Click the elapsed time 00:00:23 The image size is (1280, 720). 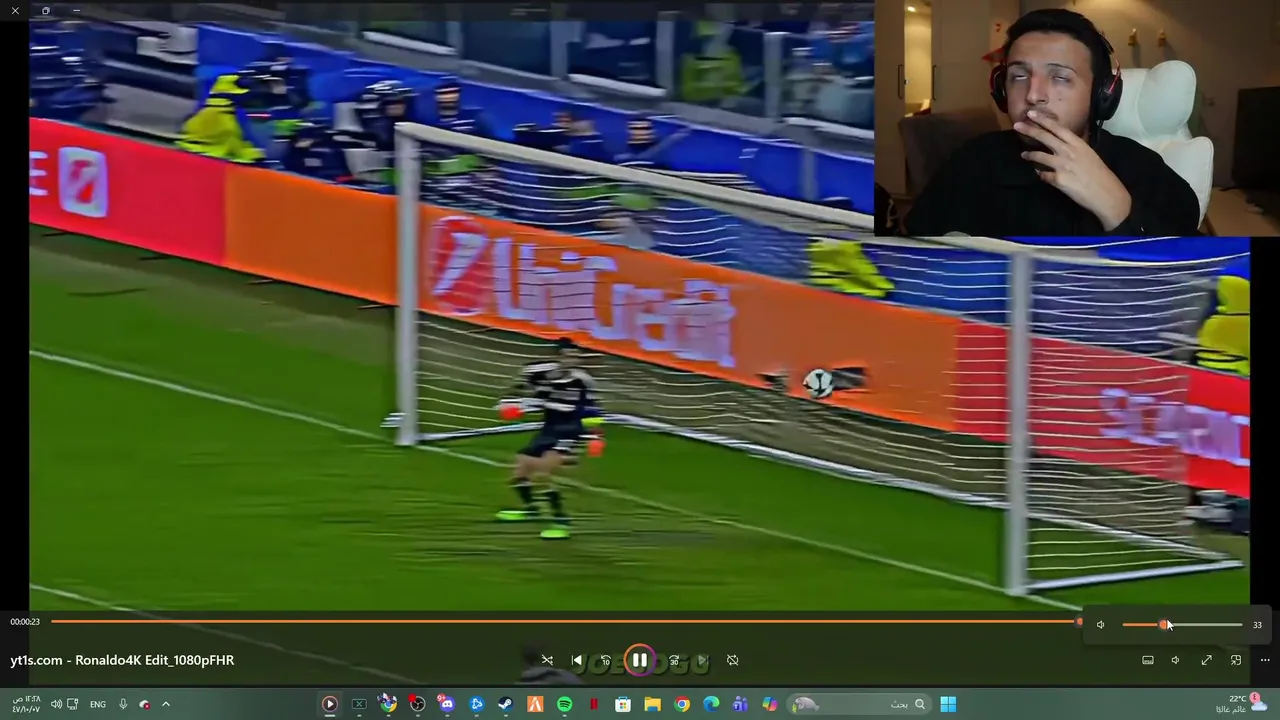[25, 622]
